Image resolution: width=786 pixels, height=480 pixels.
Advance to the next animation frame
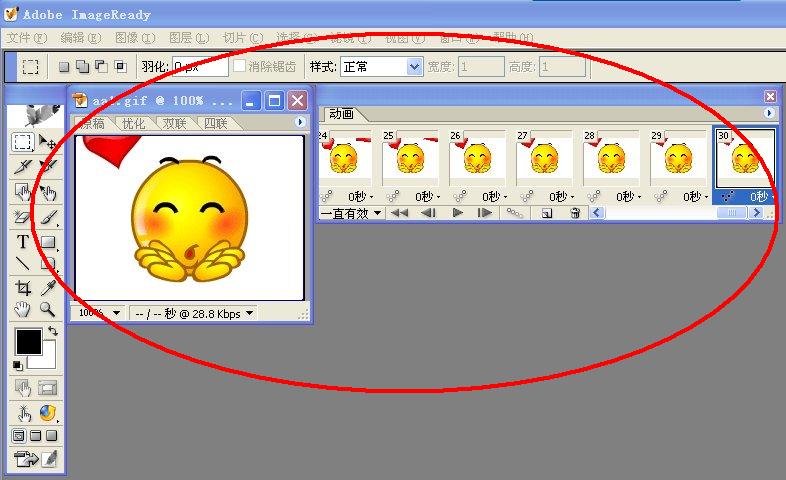pyautogui.click(x=485, y=213)
